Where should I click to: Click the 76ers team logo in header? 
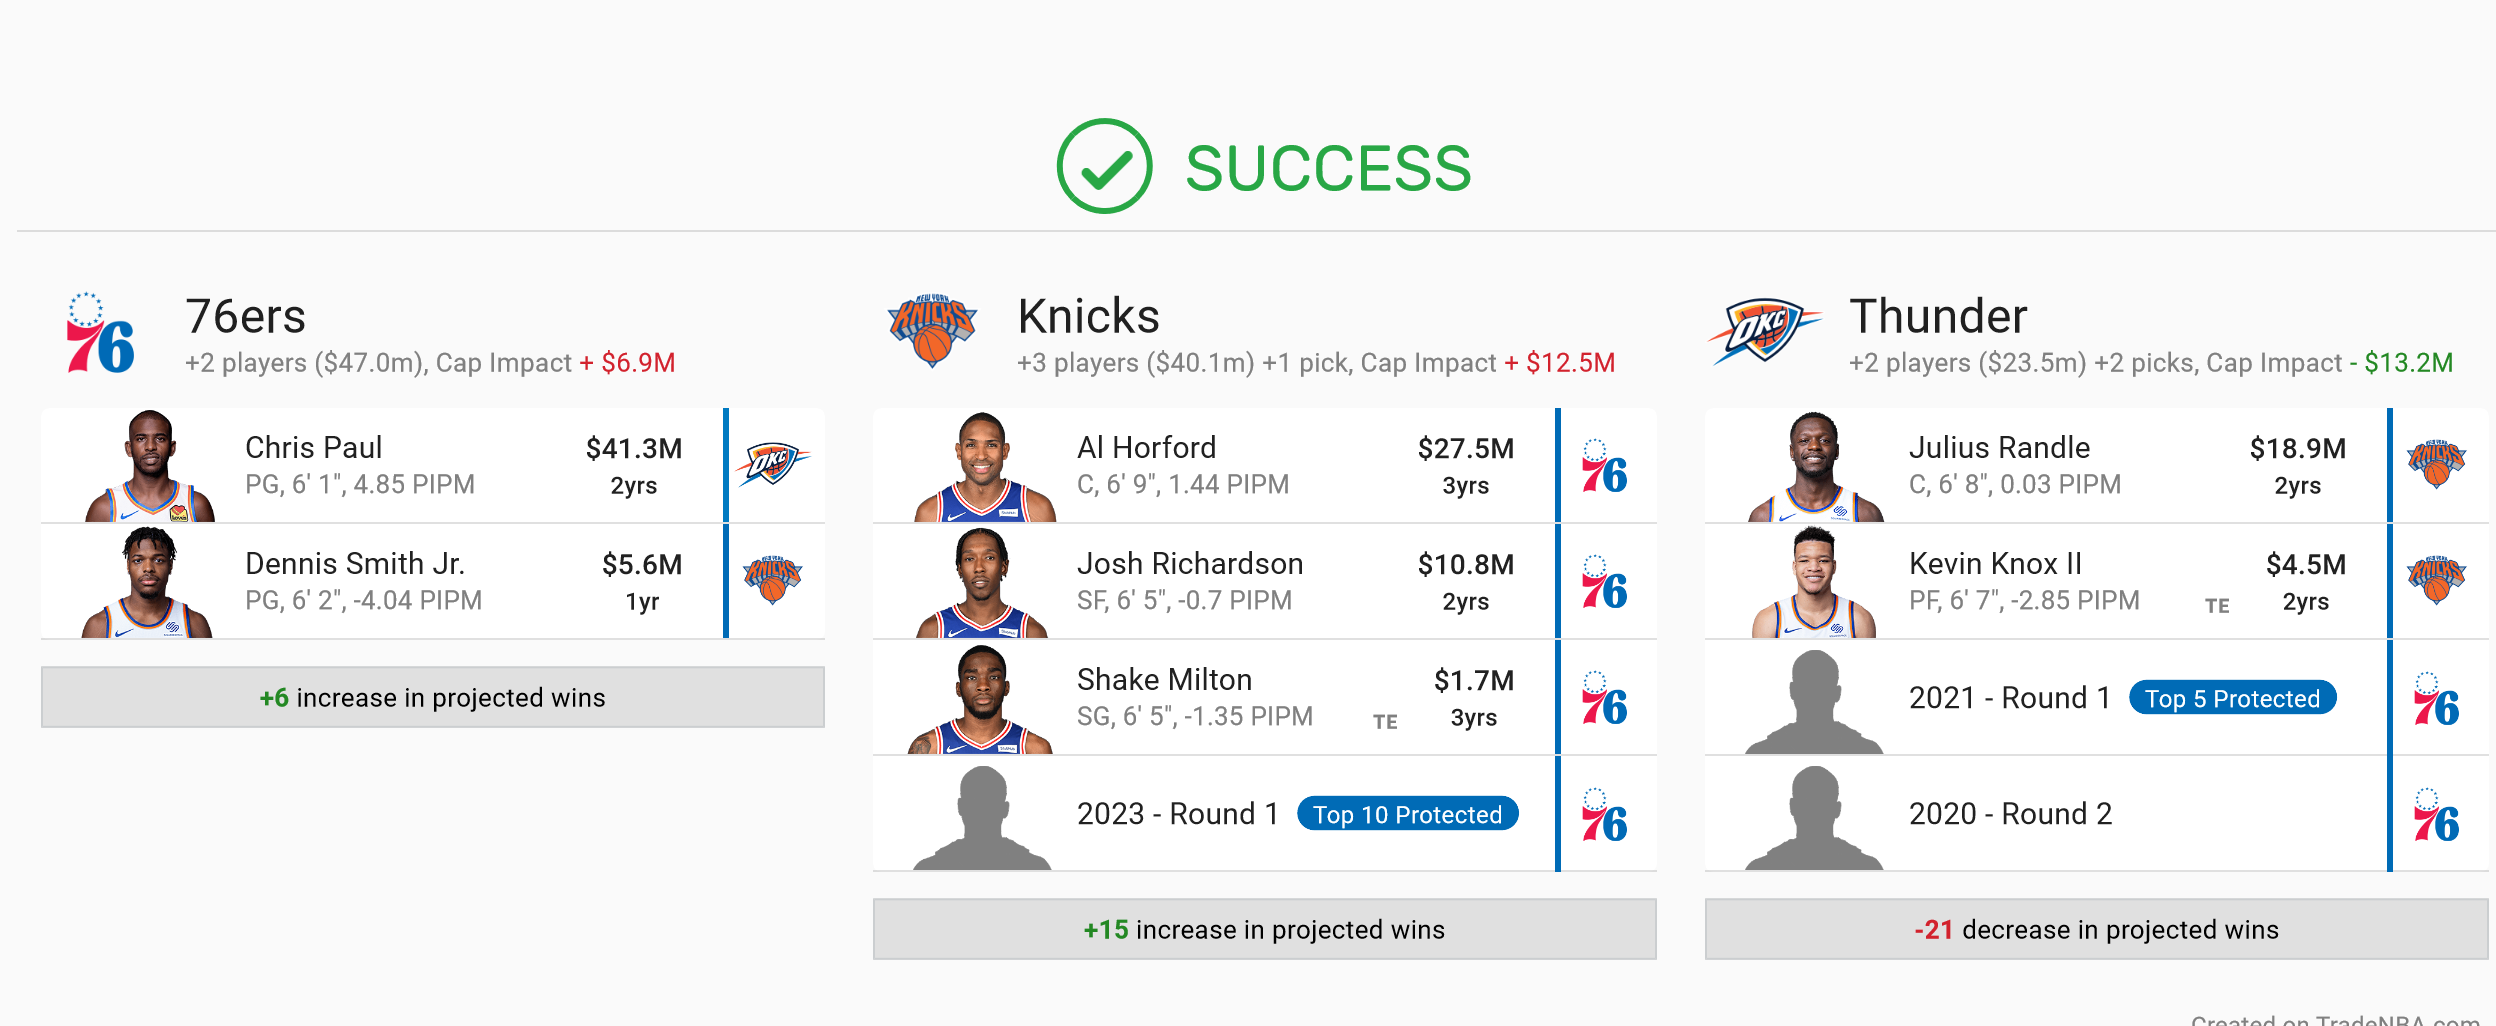[x=100, y=333]
